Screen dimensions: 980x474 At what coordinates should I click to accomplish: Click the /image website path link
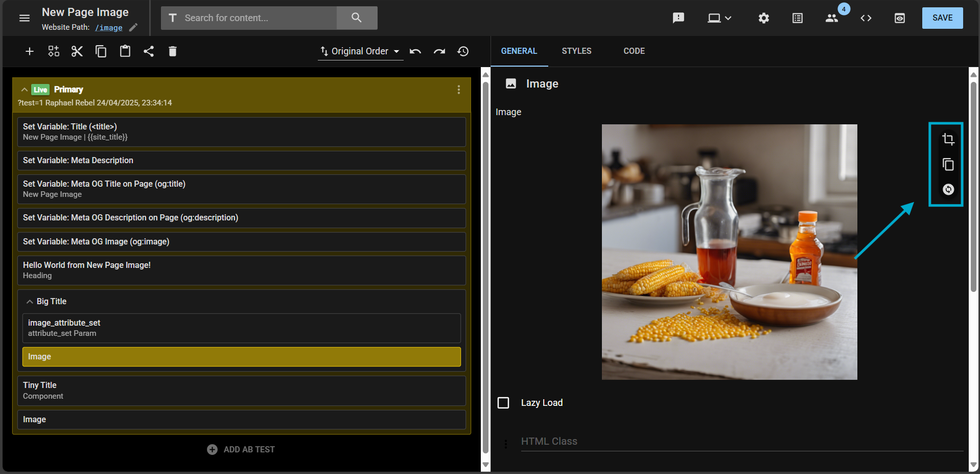tap(109, 28)
